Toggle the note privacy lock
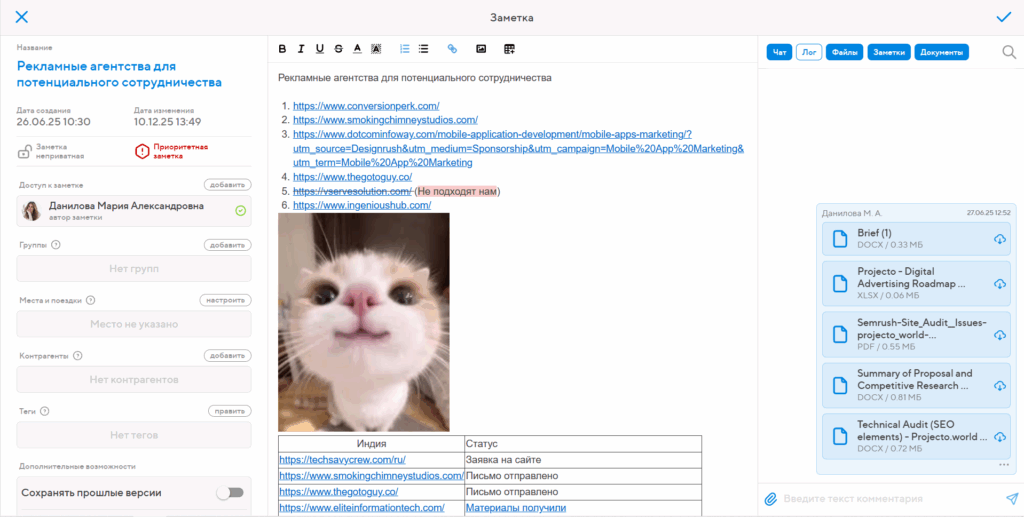This screenshot has width=1024, height=517. [25, 152]
